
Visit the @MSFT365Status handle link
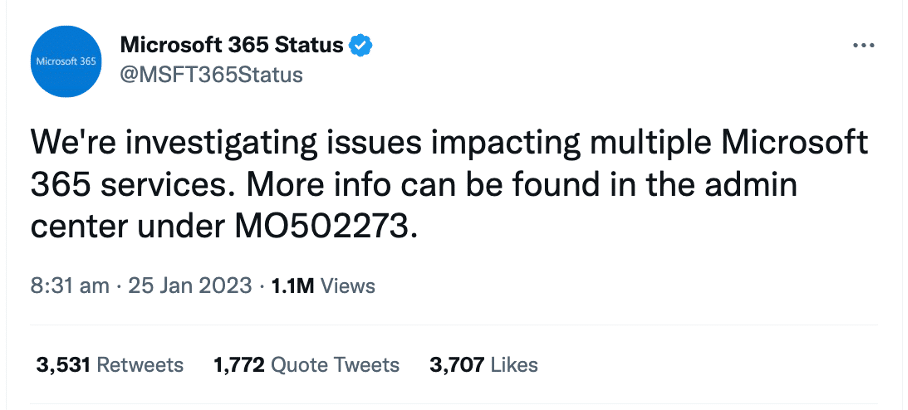pos(211,75)
